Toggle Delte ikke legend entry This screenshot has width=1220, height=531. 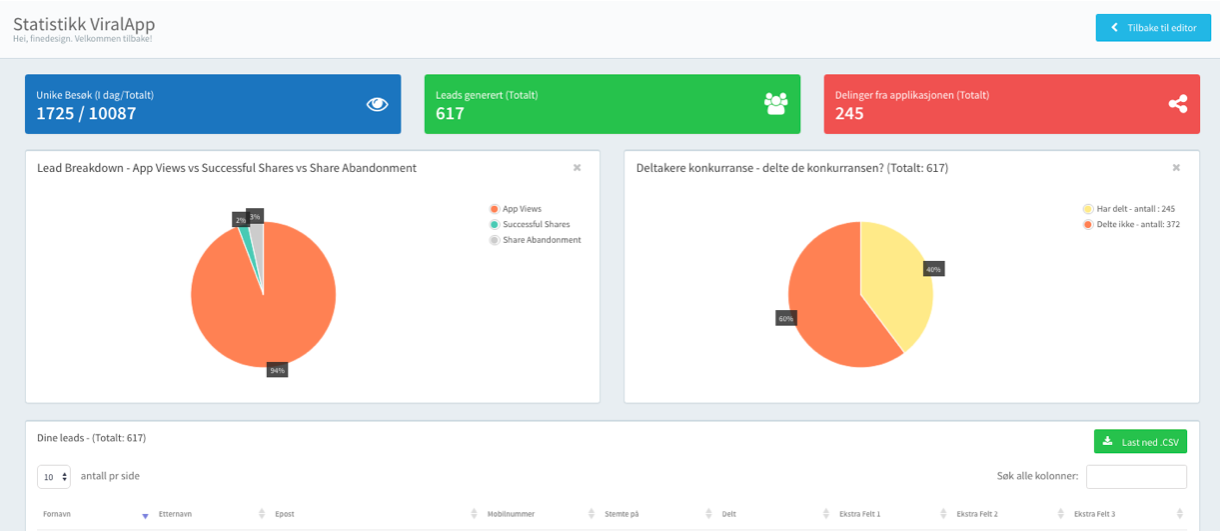point(1130,224)
